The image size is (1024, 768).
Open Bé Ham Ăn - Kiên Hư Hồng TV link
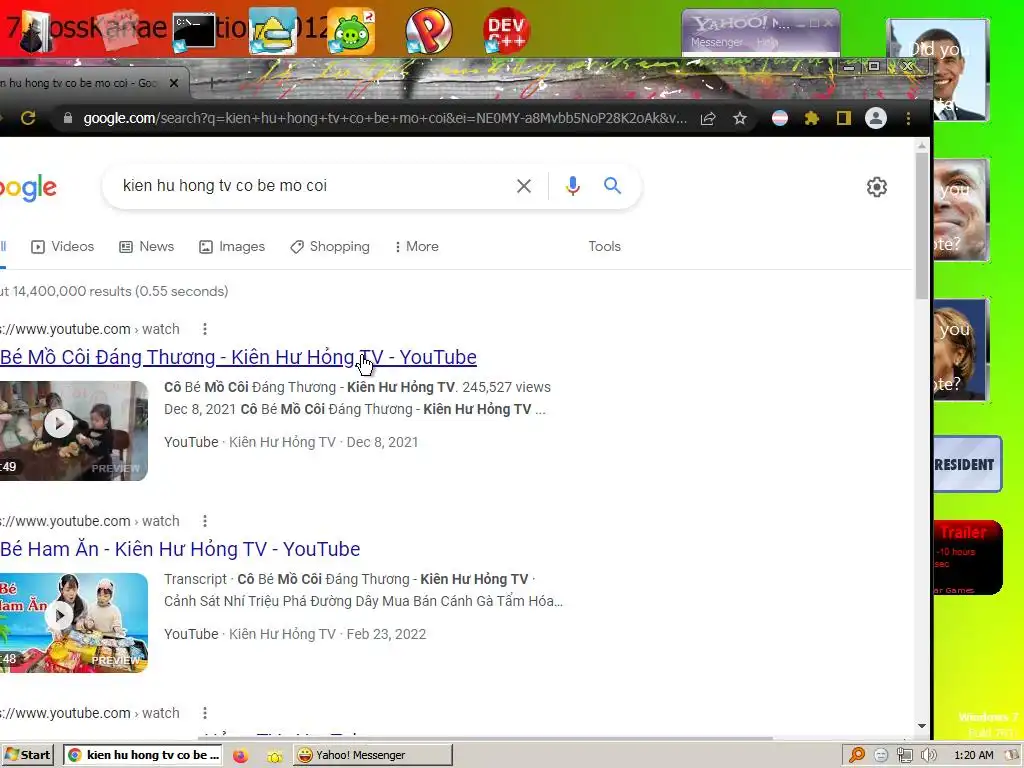pyautogui.click(x=180, y=549)
